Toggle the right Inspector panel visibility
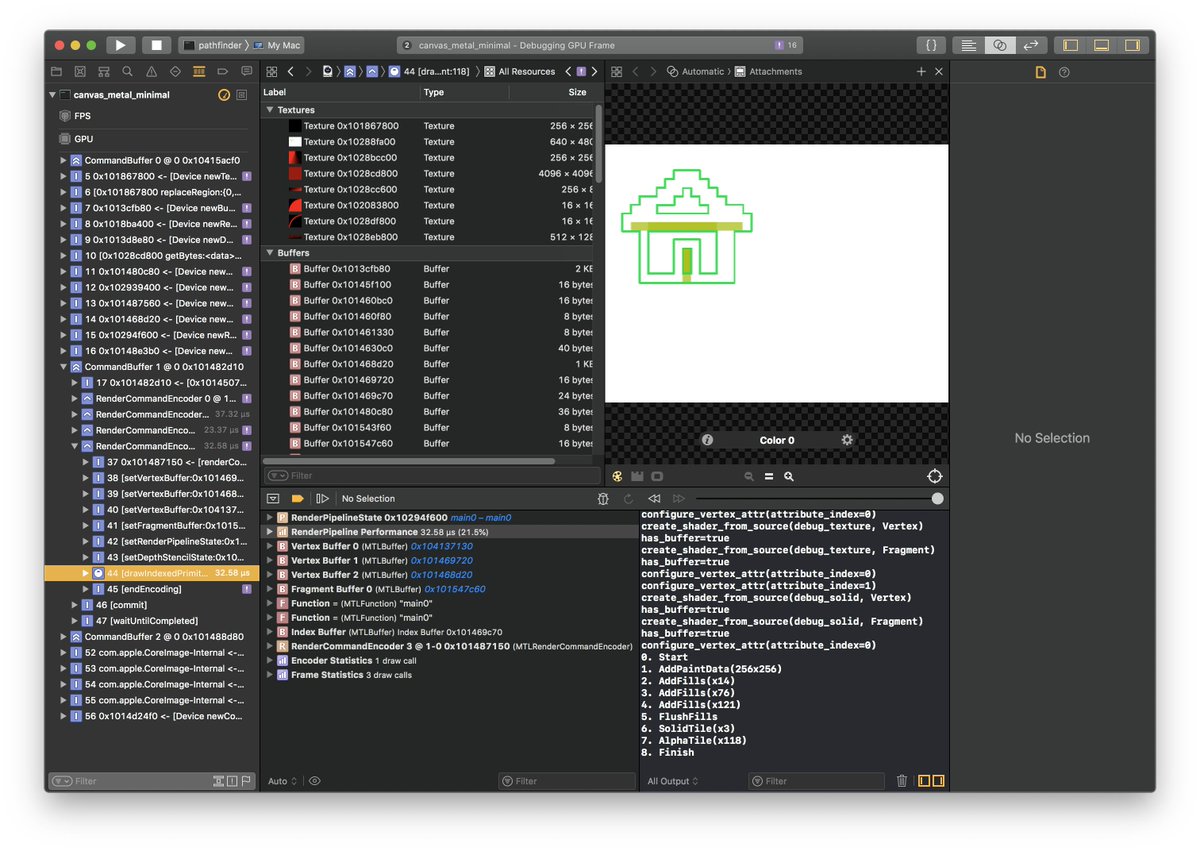1200x851 pixels. coord(1131,45)
